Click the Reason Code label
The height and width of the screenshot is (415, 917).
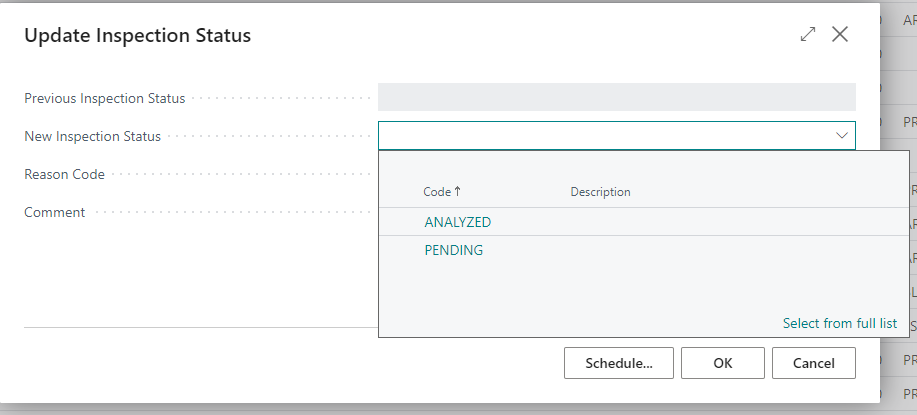coord(64,174)
